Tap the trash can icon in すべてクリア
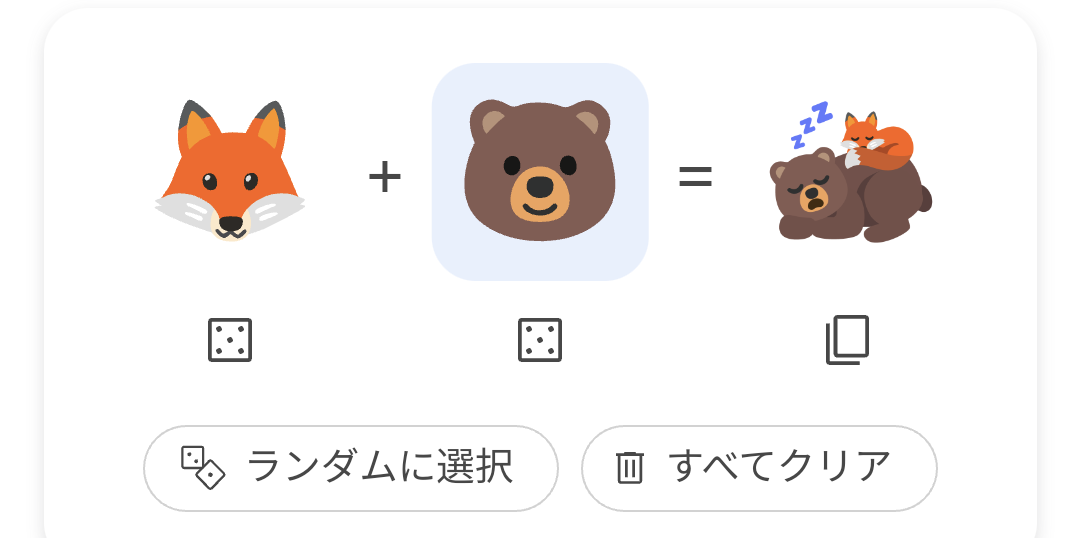Viewport: 1080px width, 538px height. (x=630, y=468)
